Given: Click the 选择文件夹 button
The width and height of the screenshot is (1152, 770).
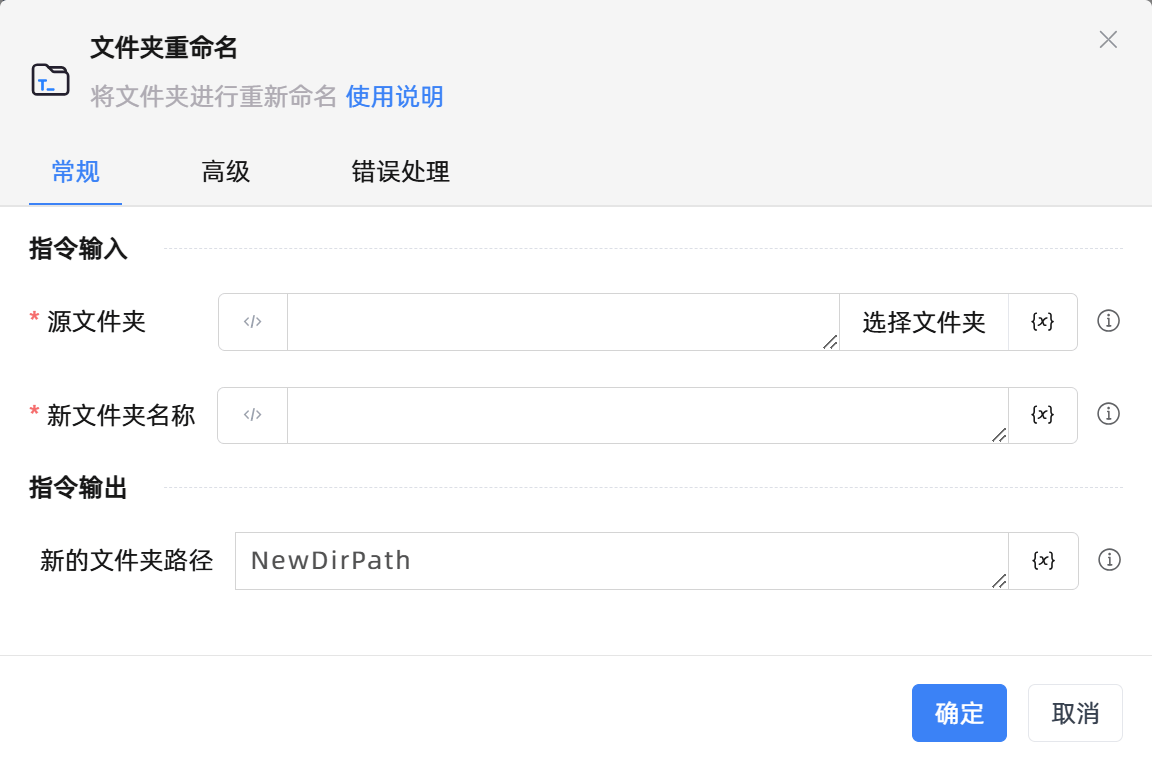Looking at the screenshot, I should tap(923, 321).
